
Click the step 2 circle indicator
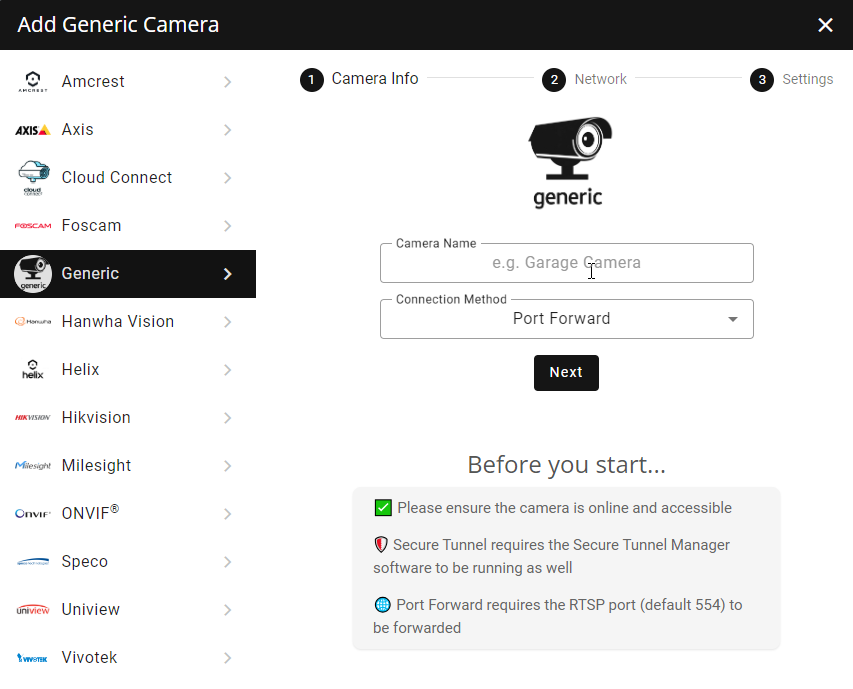point(554,80)
